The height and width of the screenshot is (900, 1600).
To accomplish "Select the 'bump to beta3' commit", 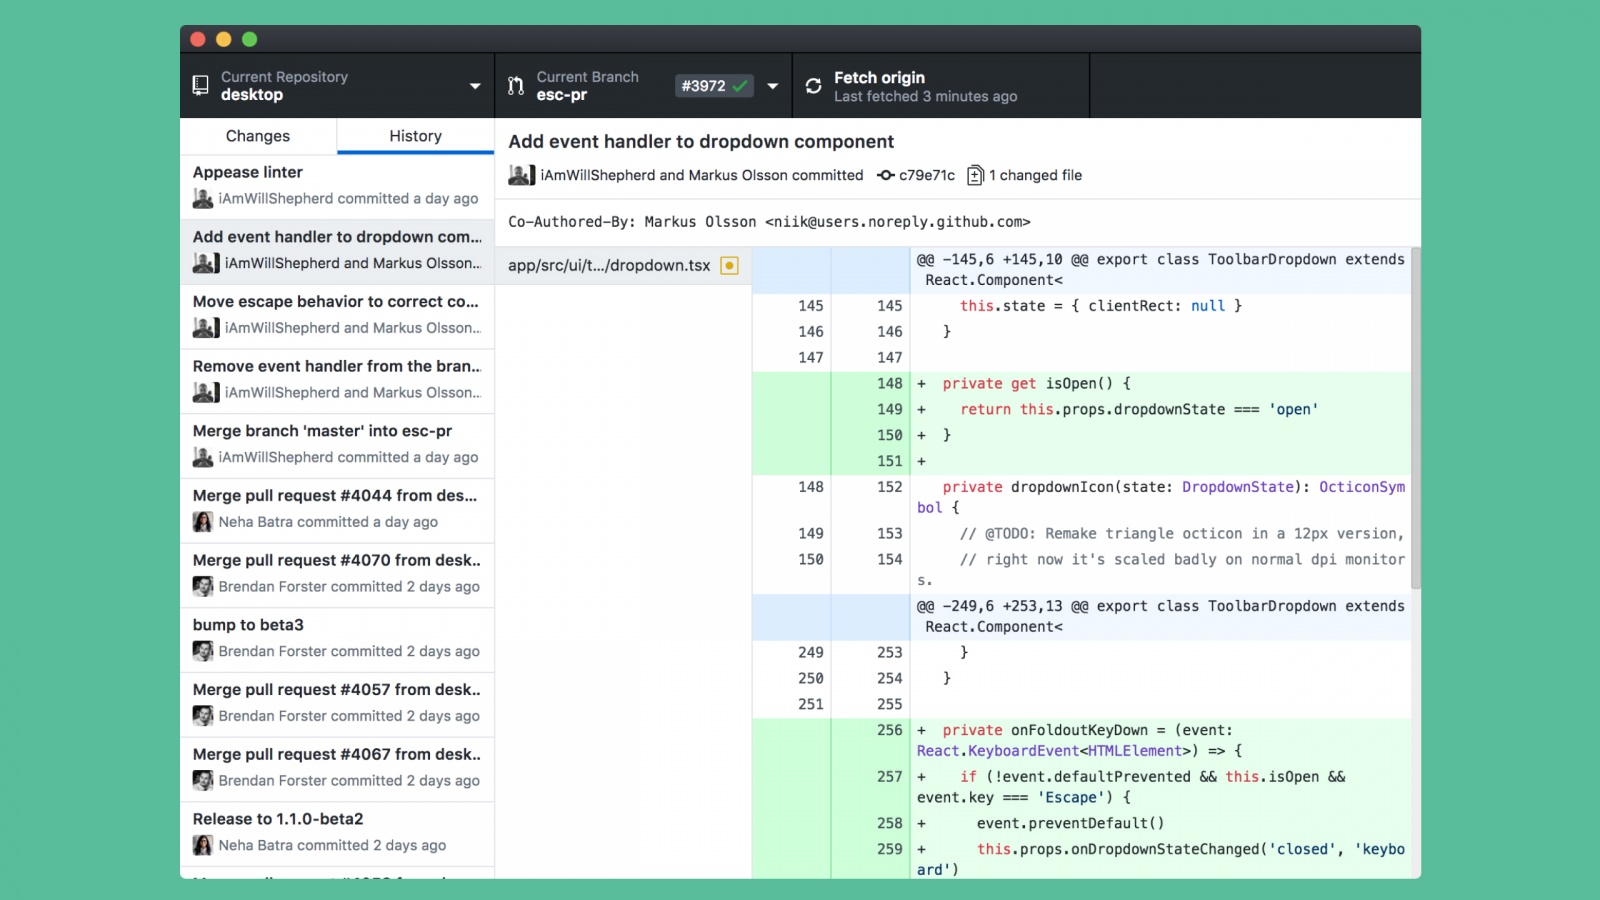I will coord(336,638).
